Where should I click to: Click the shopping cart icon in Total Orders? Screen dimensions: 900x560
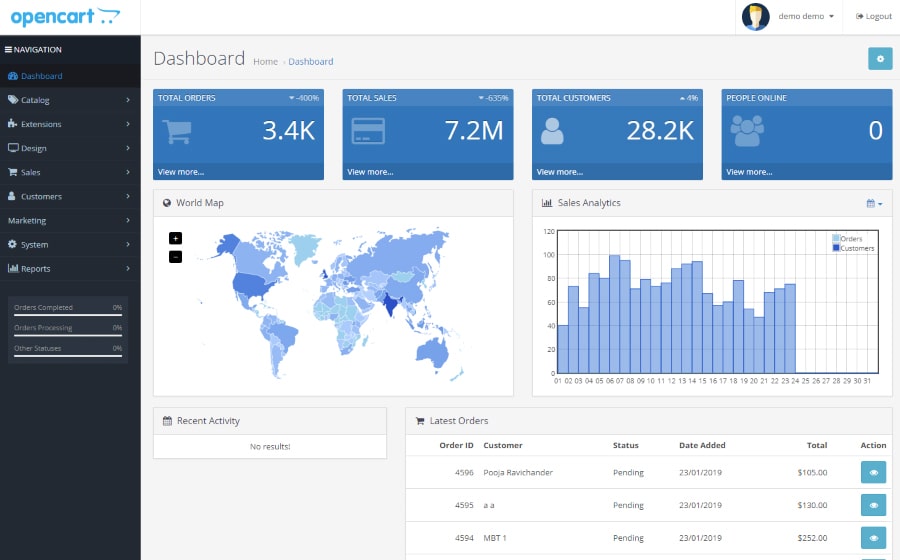(x=177, y=131)
